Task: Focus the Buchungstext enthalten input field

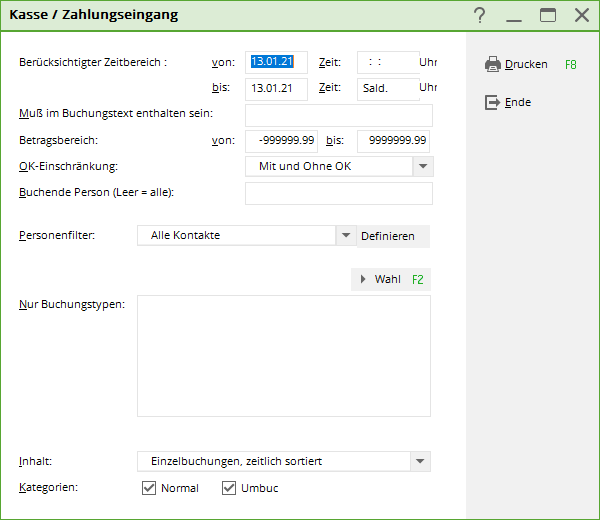Action: pos(339,115)
